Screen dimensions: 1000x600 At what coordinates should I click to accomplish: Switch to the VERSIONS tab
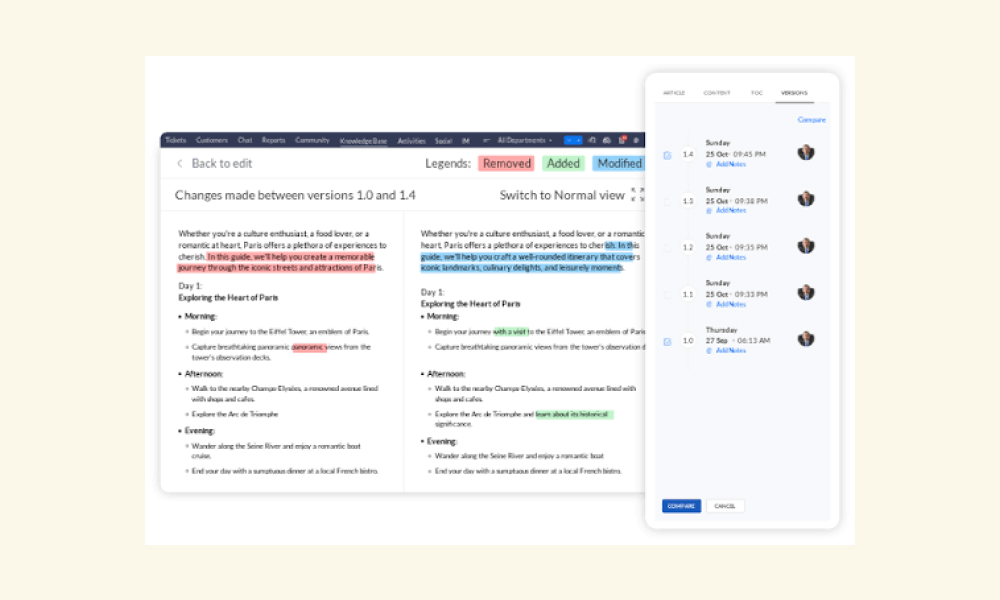(794, 93)
